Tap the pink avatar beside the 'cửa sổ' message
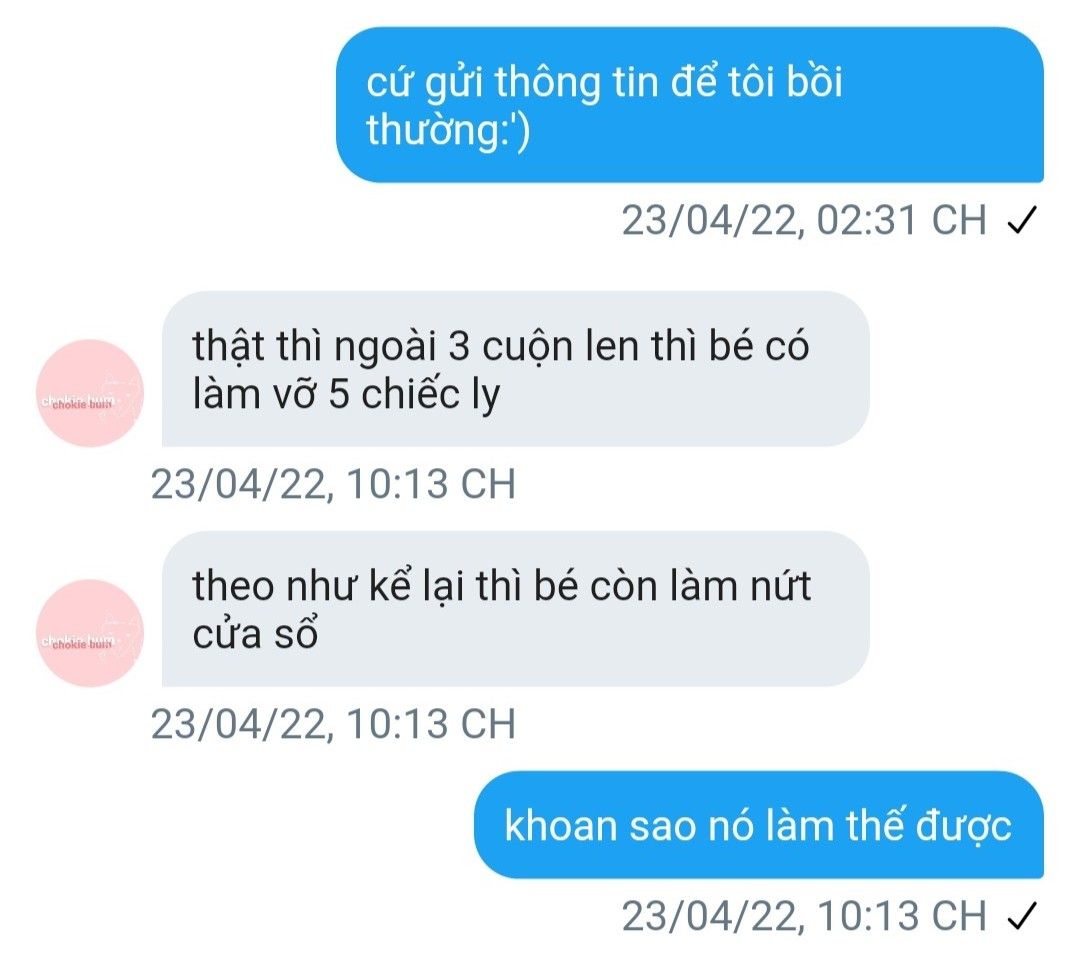 point(90,633)
